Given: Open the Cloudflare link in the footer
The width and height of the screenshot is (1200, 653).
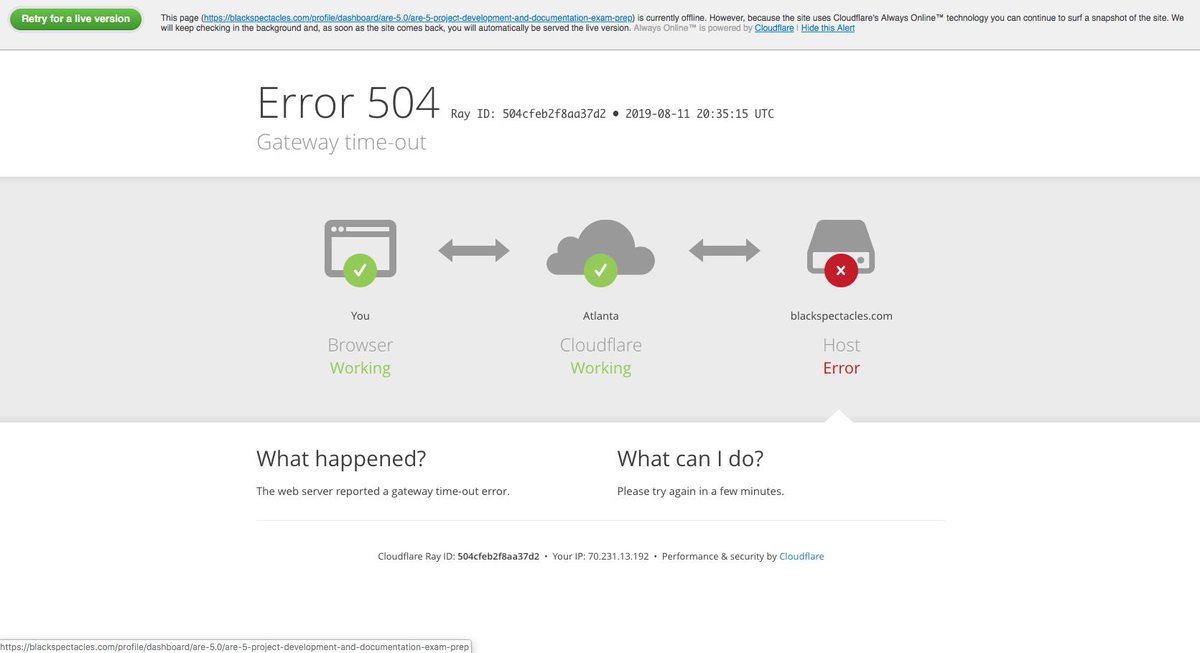Looking at the screenshot, I should (802, 556).
